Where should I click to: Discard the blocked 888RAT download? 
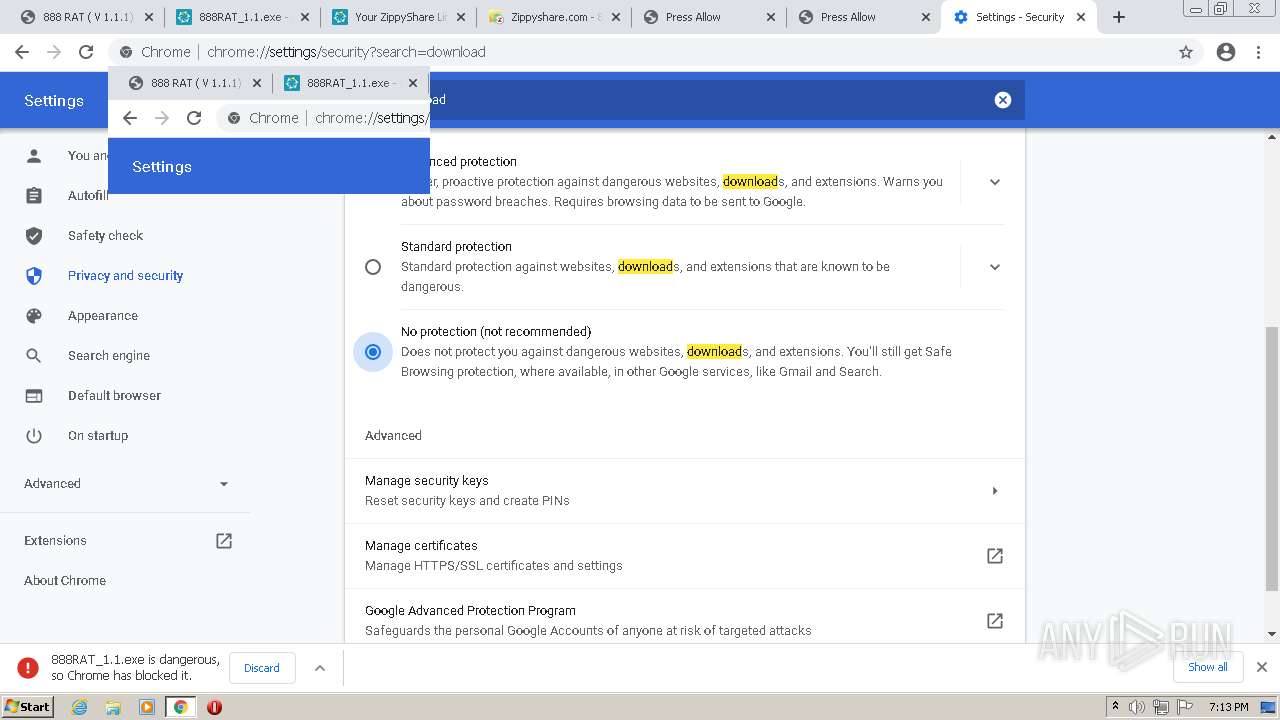(262, 668)
